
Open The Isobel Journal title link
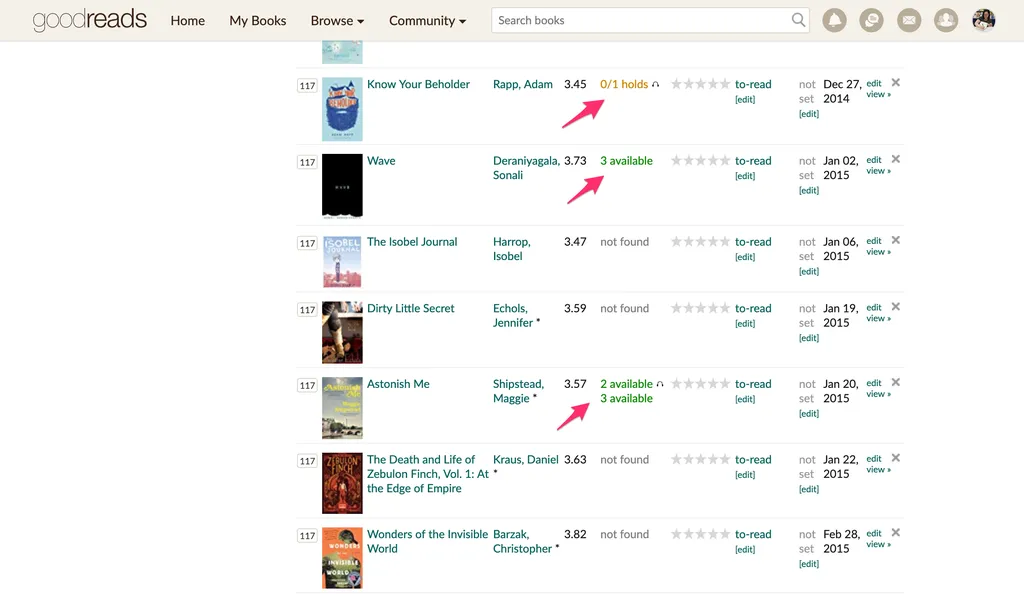tap(411, 241)
